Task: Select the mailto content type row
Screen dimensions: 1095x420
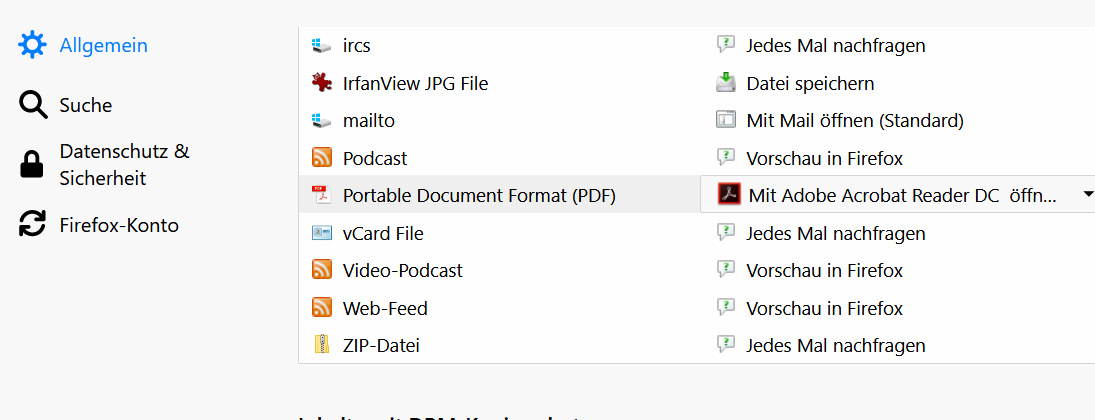Action: pos(369,121)
